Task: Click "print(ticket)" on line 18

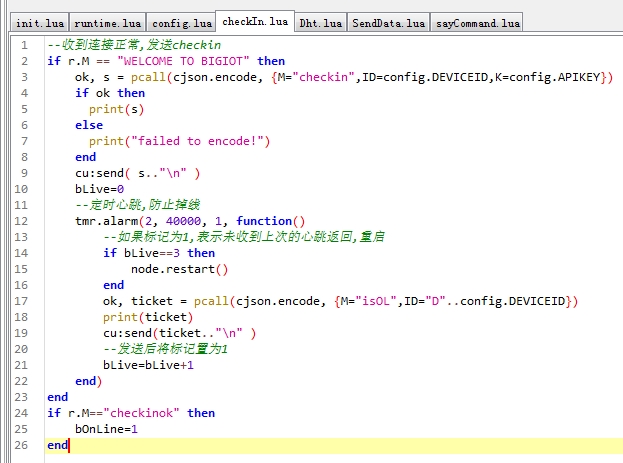Action: coord(148,317)
